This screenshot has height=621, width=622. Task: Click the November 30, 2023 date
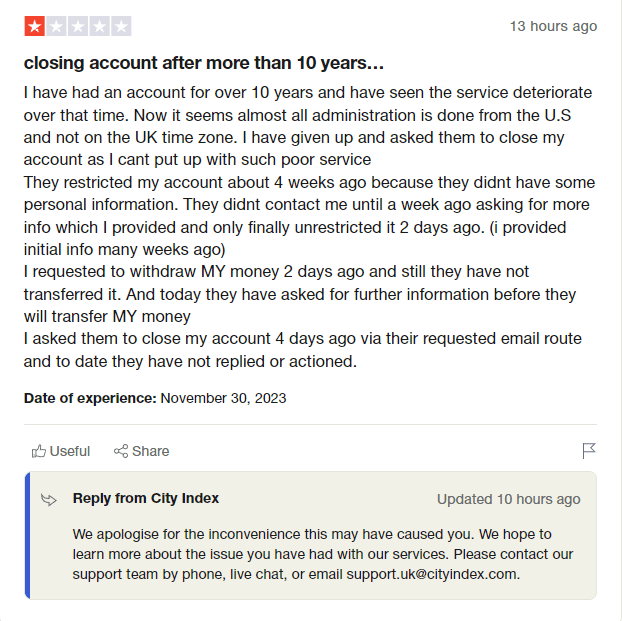[x=223, y=398]
